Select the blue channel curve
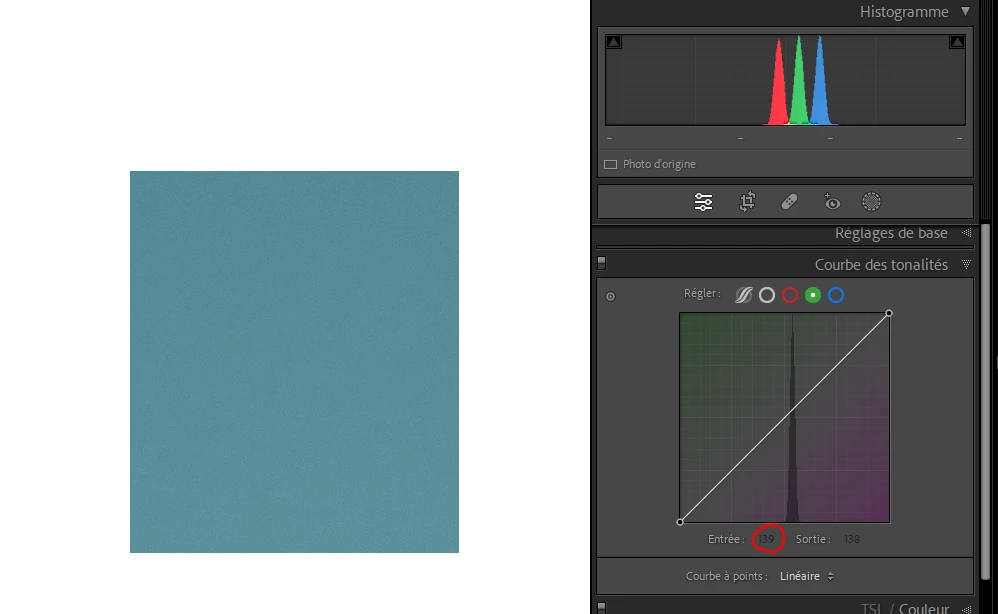998x614 pixels. pos(836,295)
